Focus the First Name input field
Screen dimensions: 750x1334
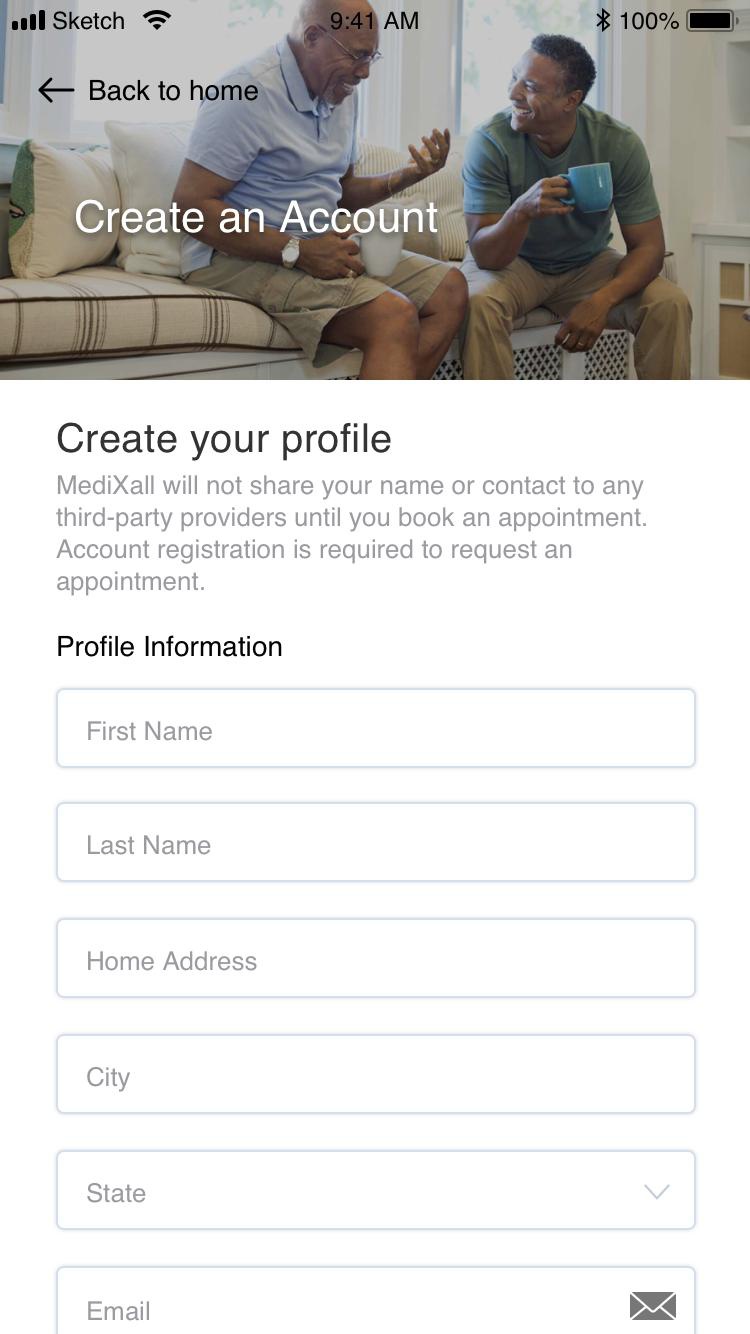[376, 728]
